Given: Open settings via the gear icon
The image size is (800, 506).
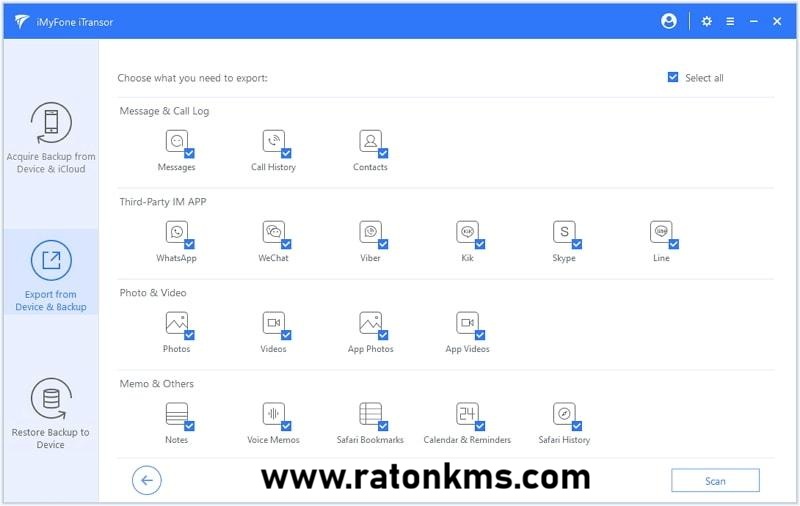Looking at the screenshot, I should 707,21.
